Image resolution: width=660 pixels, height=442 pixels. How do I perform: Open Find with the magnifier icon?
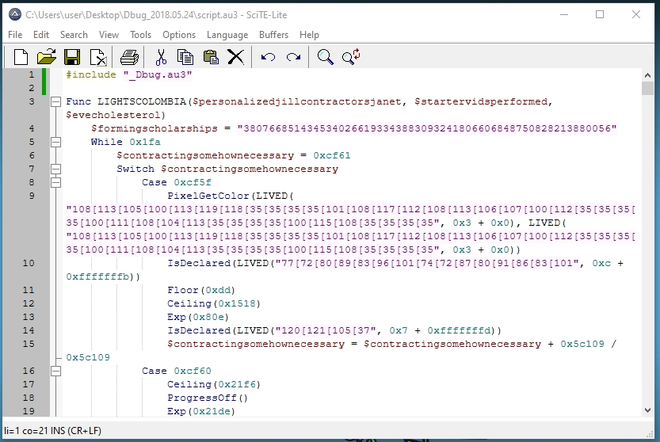tap(325, 57)
